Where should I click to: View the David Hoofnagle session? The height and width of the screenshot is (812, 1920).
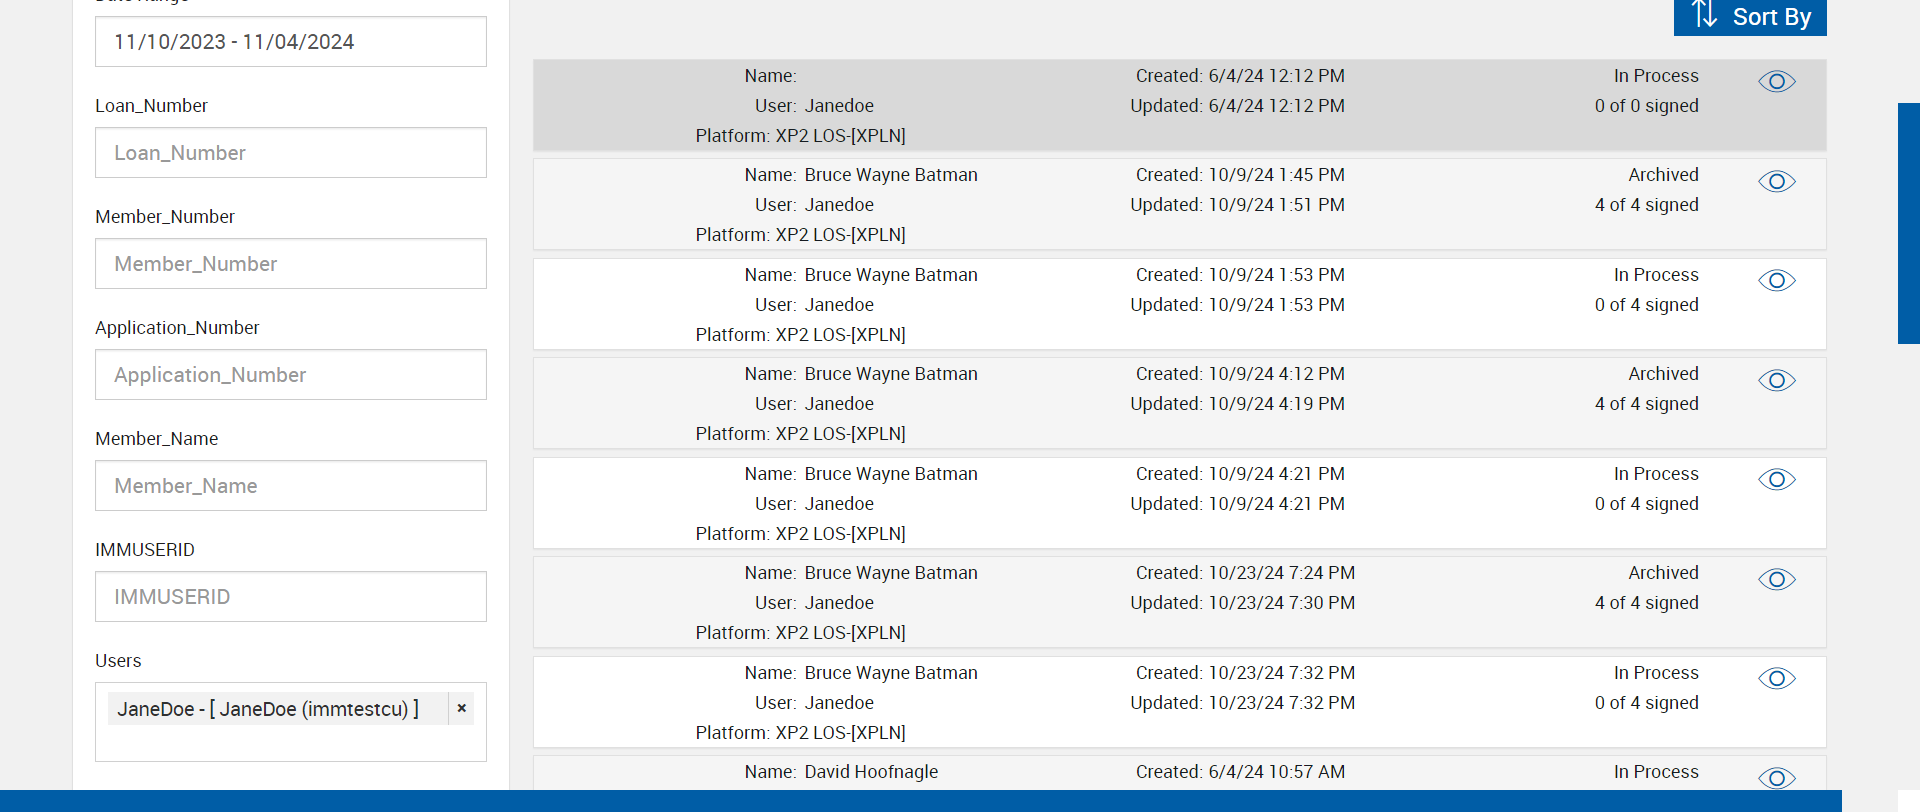(1776, 778)
